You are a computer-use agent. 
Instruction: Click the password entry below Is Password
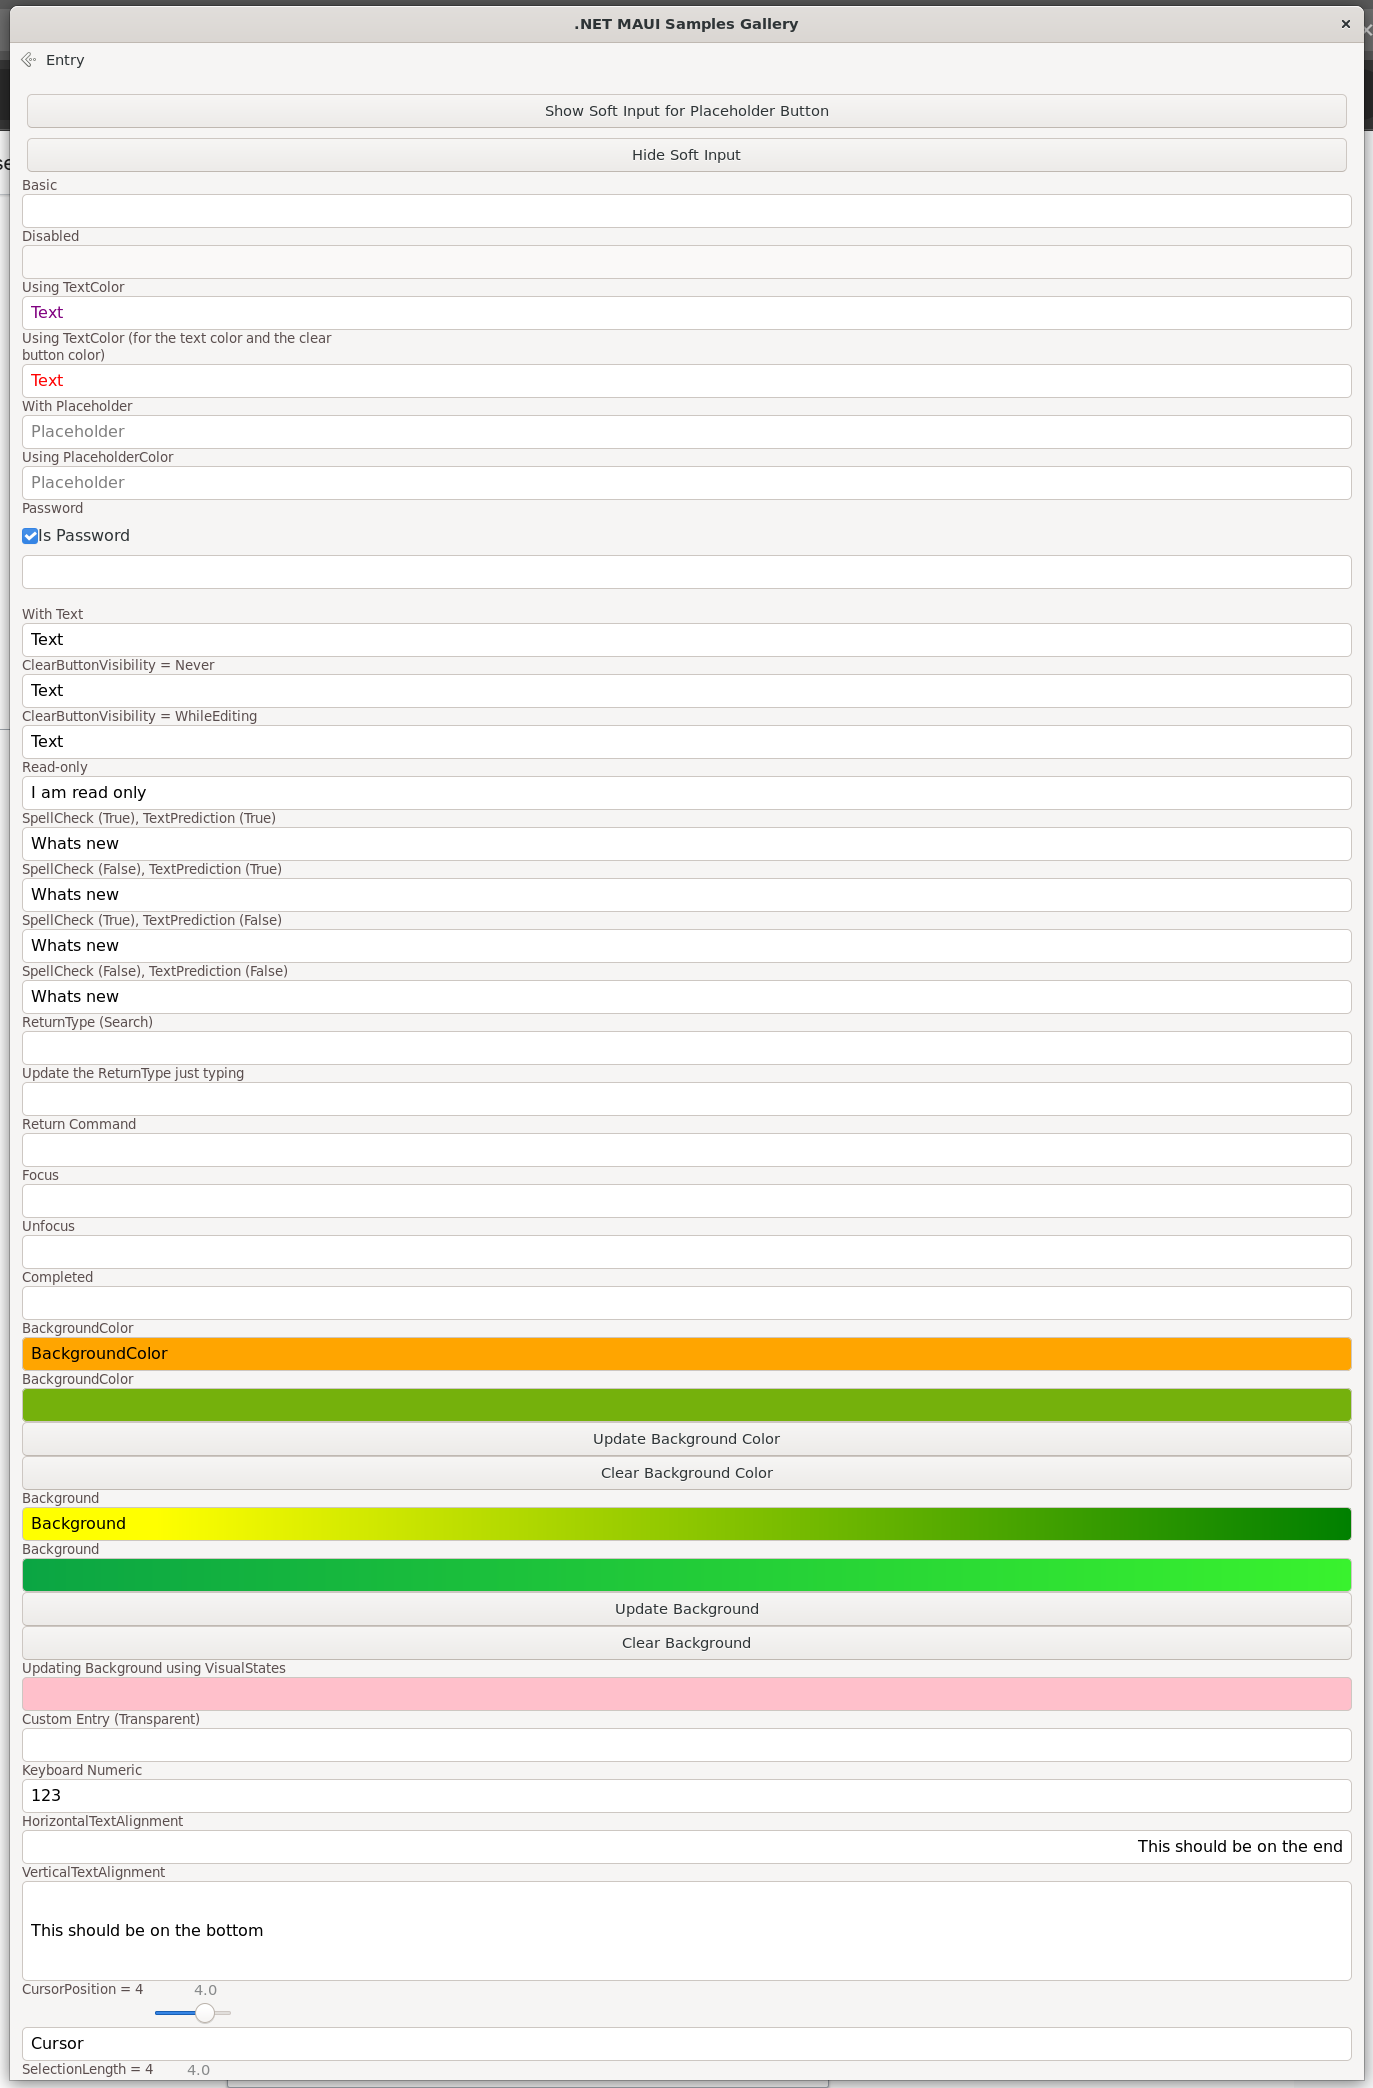tap(686, 572)
